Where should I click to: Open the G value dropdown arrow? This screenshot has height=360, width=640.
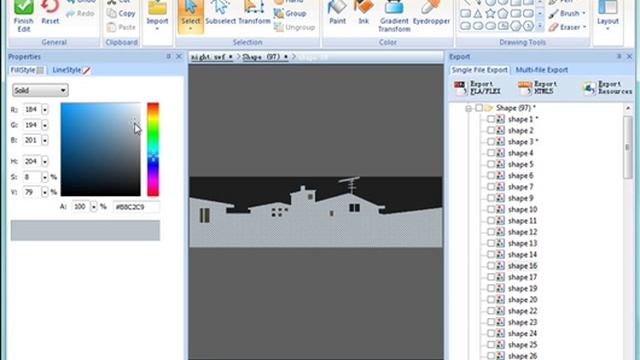coord(44,125)
